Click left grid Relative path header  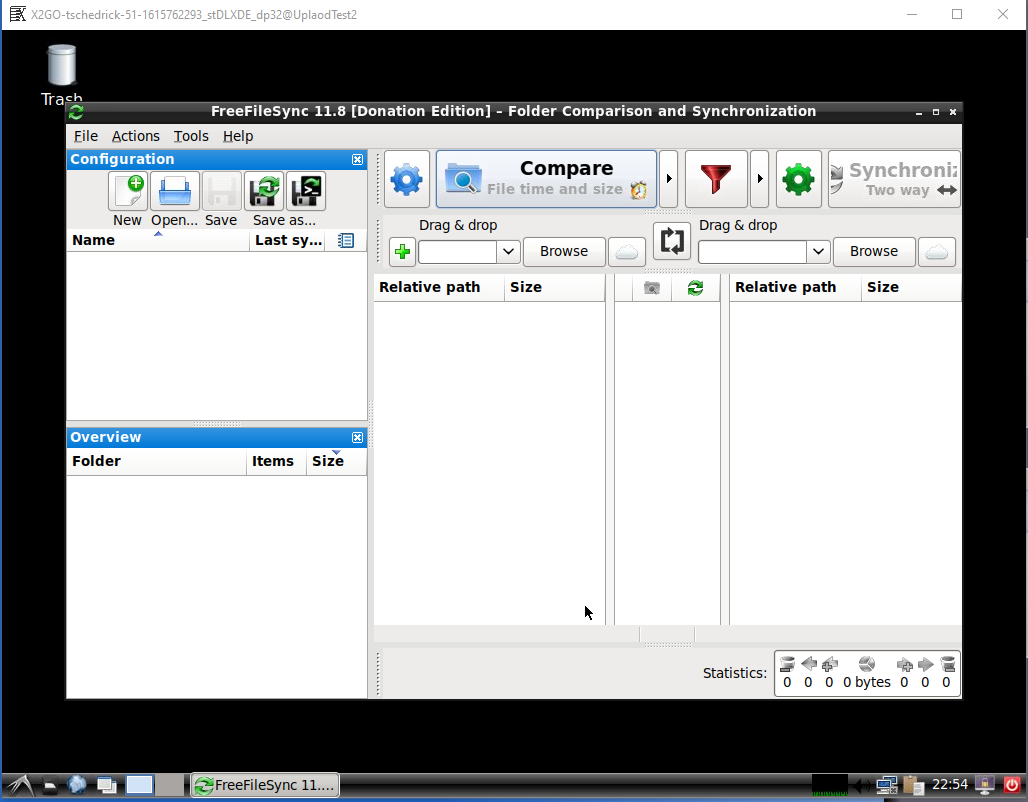439,288
